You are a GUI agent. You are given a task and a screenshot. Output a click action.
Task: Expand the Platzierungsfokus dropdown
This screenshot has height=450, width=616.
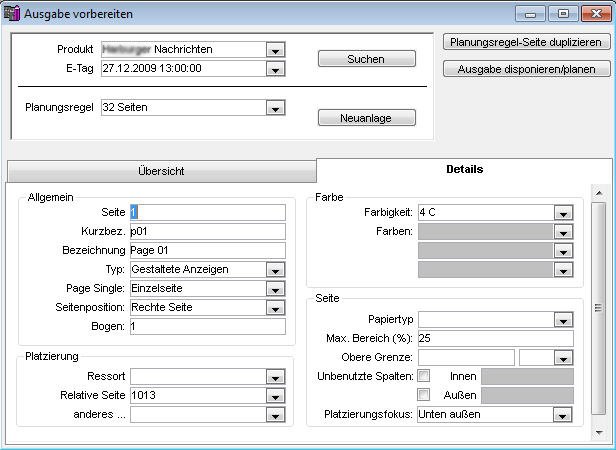563,415
